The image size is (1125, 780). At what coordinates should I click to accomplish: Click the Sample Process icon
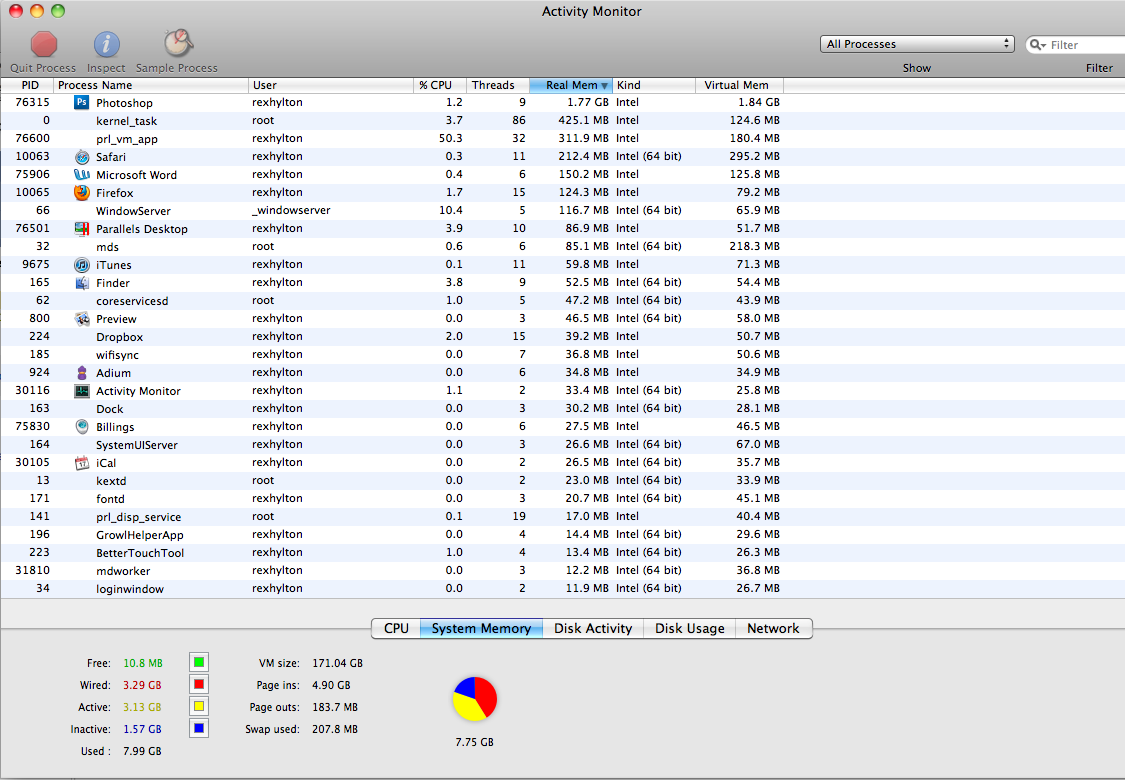177,44
